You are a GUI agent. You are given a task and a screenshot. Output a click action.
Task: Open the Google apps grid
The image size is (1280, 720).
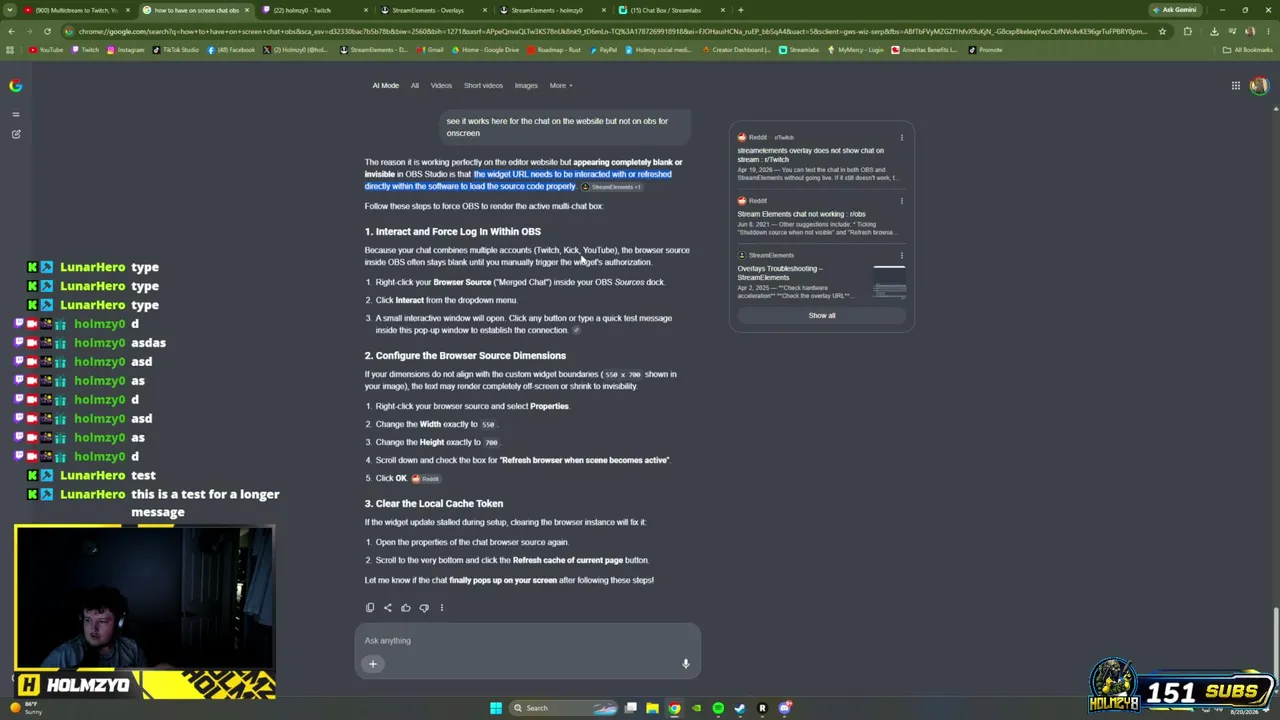(x=1236, y=85)
